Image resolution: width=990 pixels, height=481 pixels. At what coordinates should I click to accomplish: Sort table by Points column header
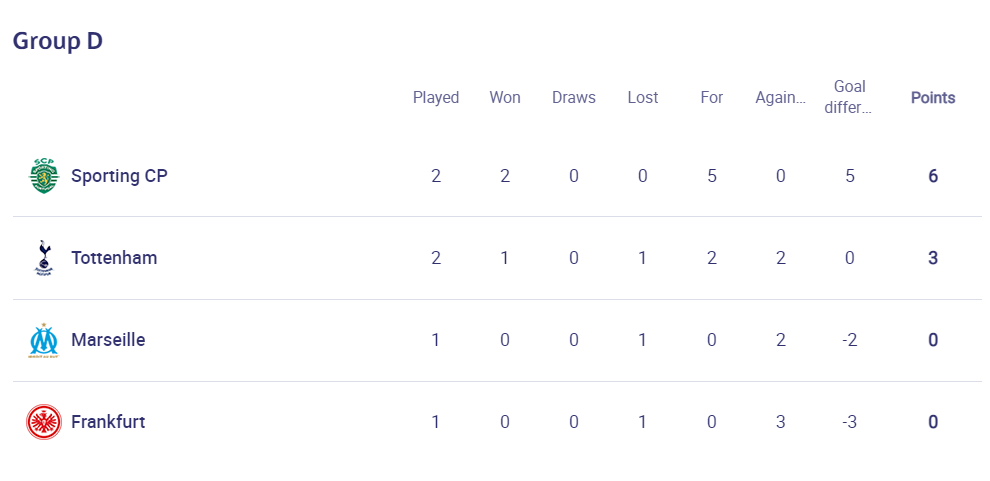[x=933, y=98]
